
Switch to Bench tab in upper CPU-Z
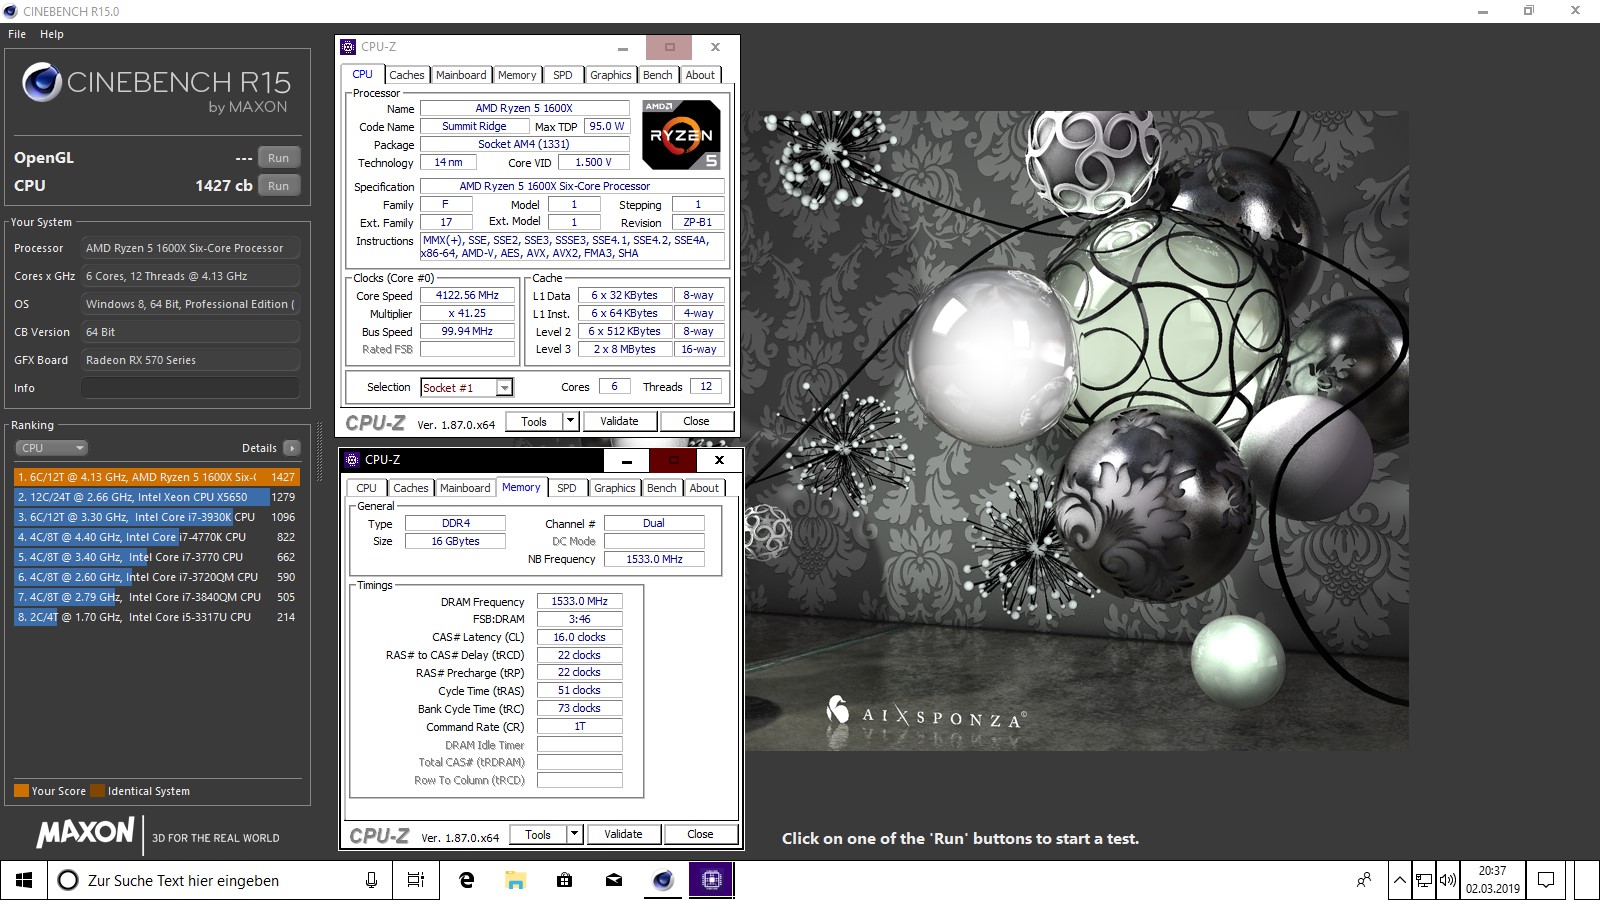(658, 75)
